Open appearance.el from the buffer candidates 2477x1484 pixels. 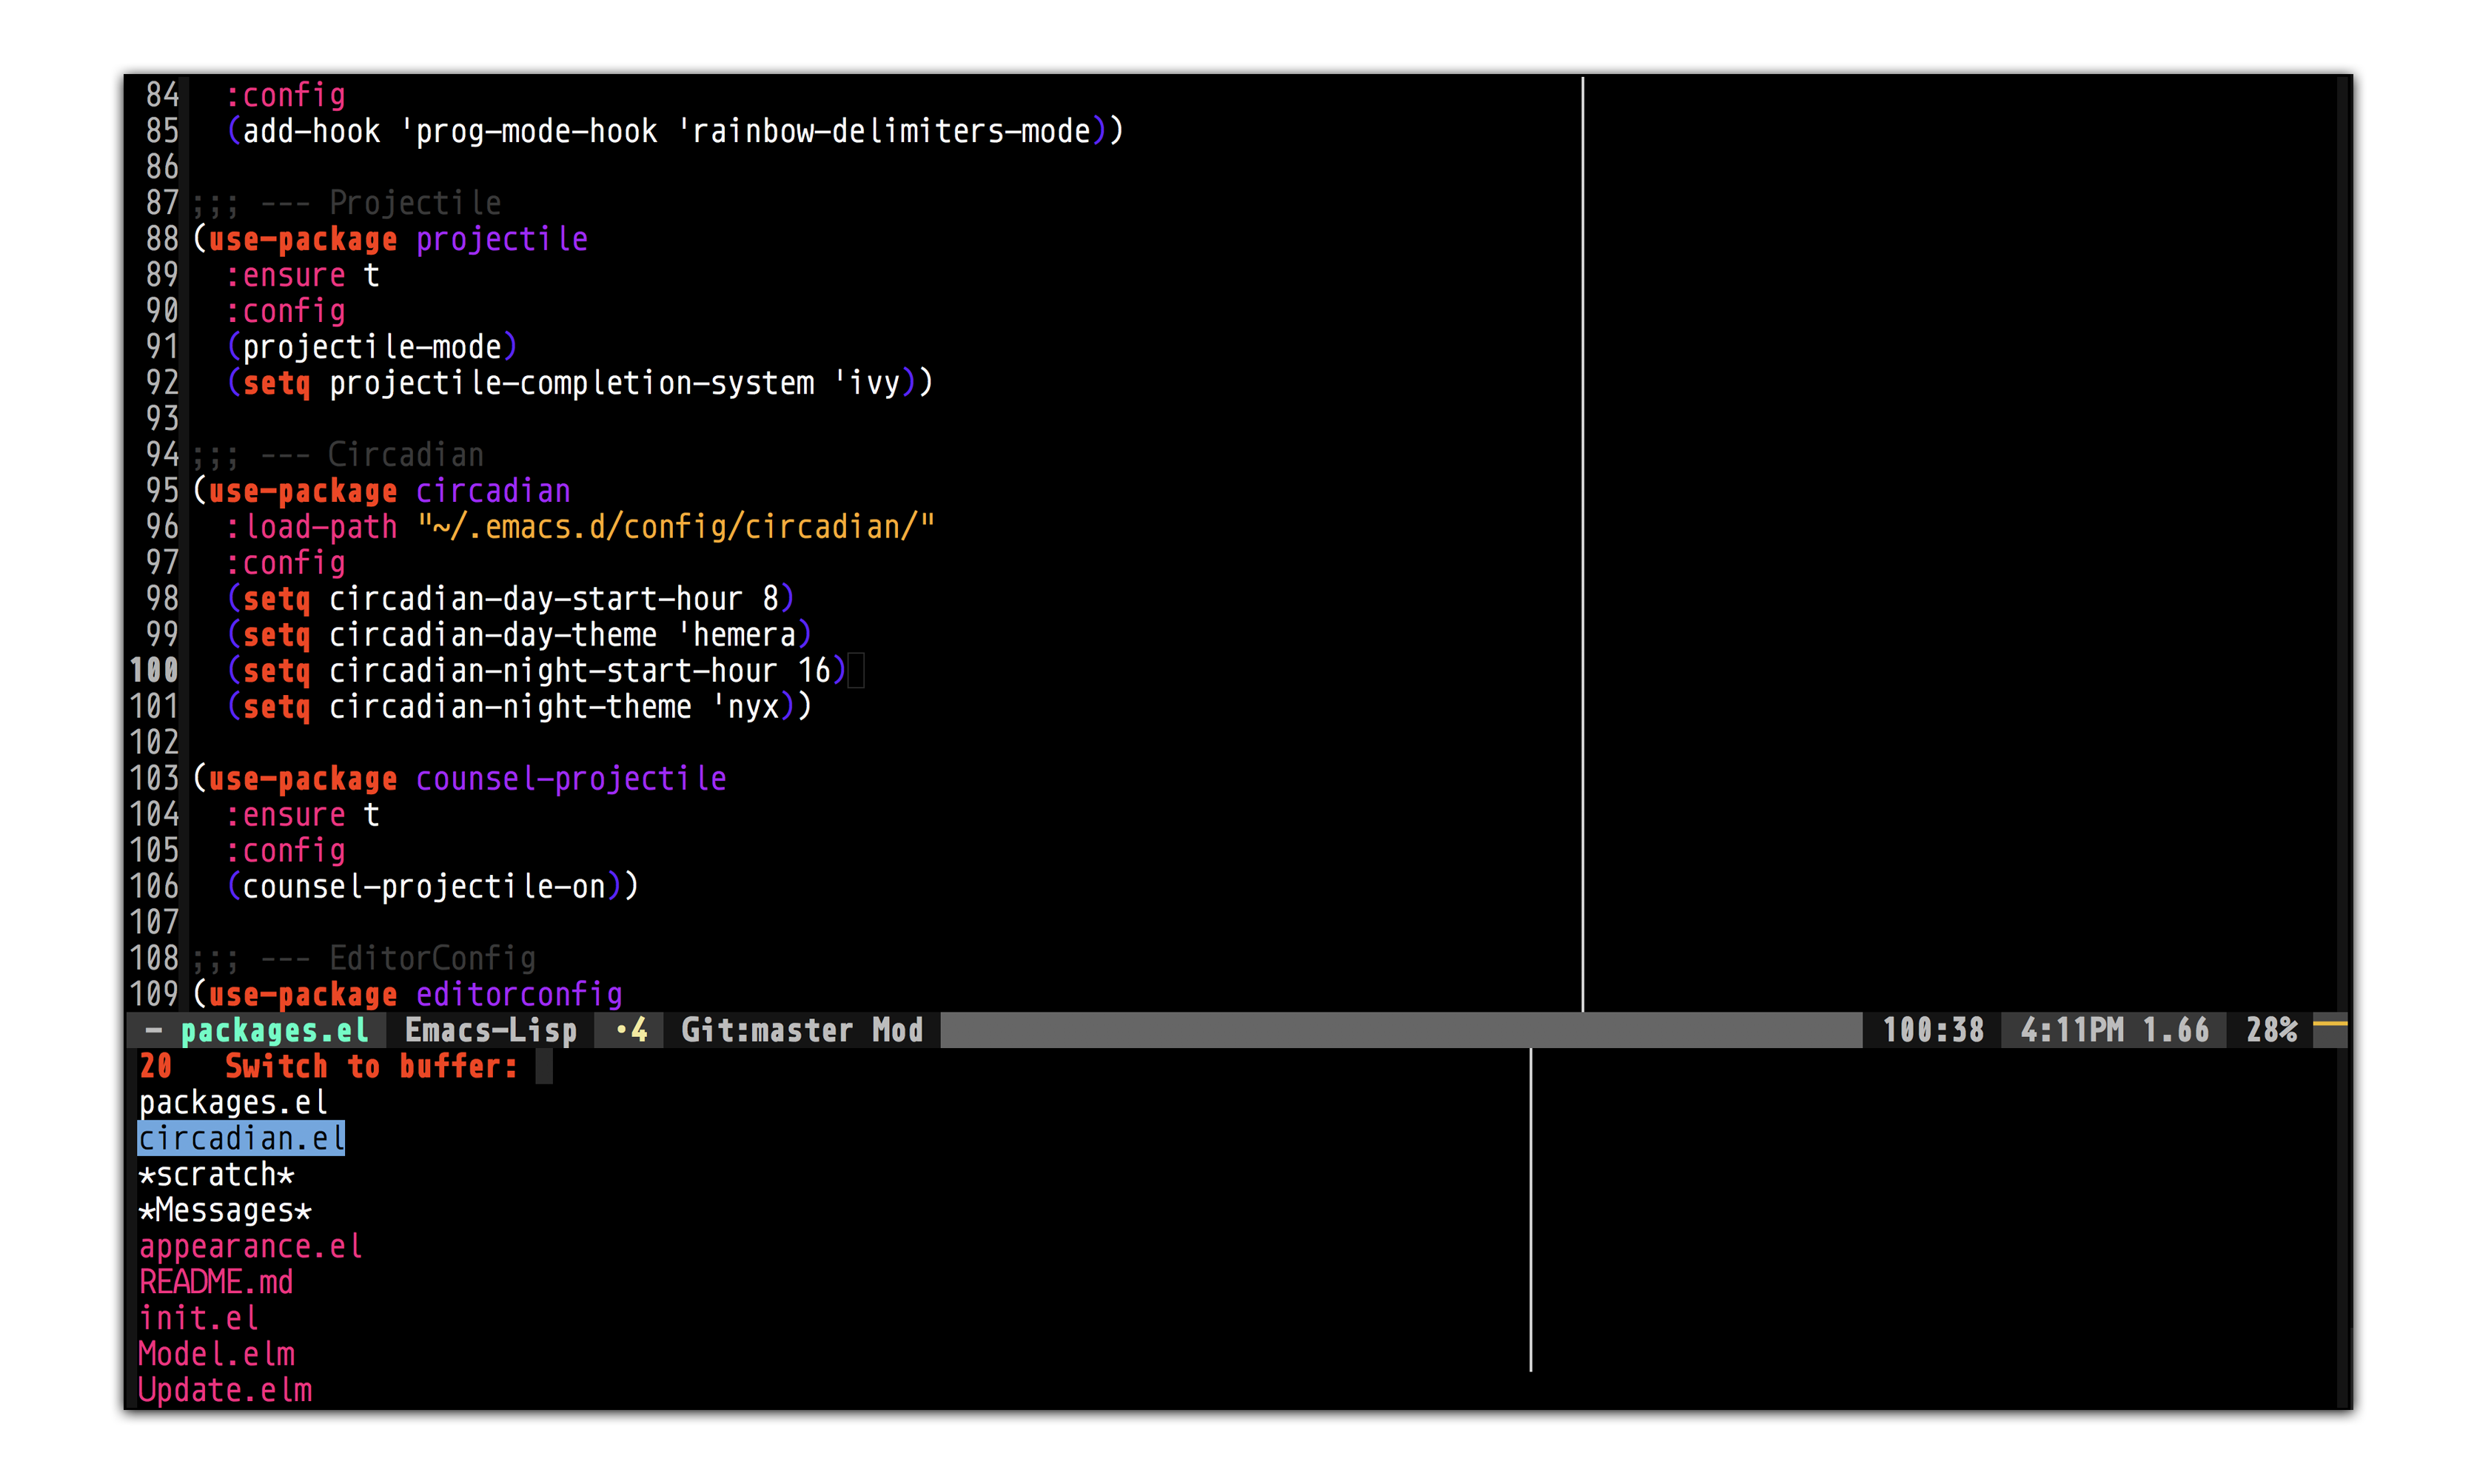point(250,1246)
